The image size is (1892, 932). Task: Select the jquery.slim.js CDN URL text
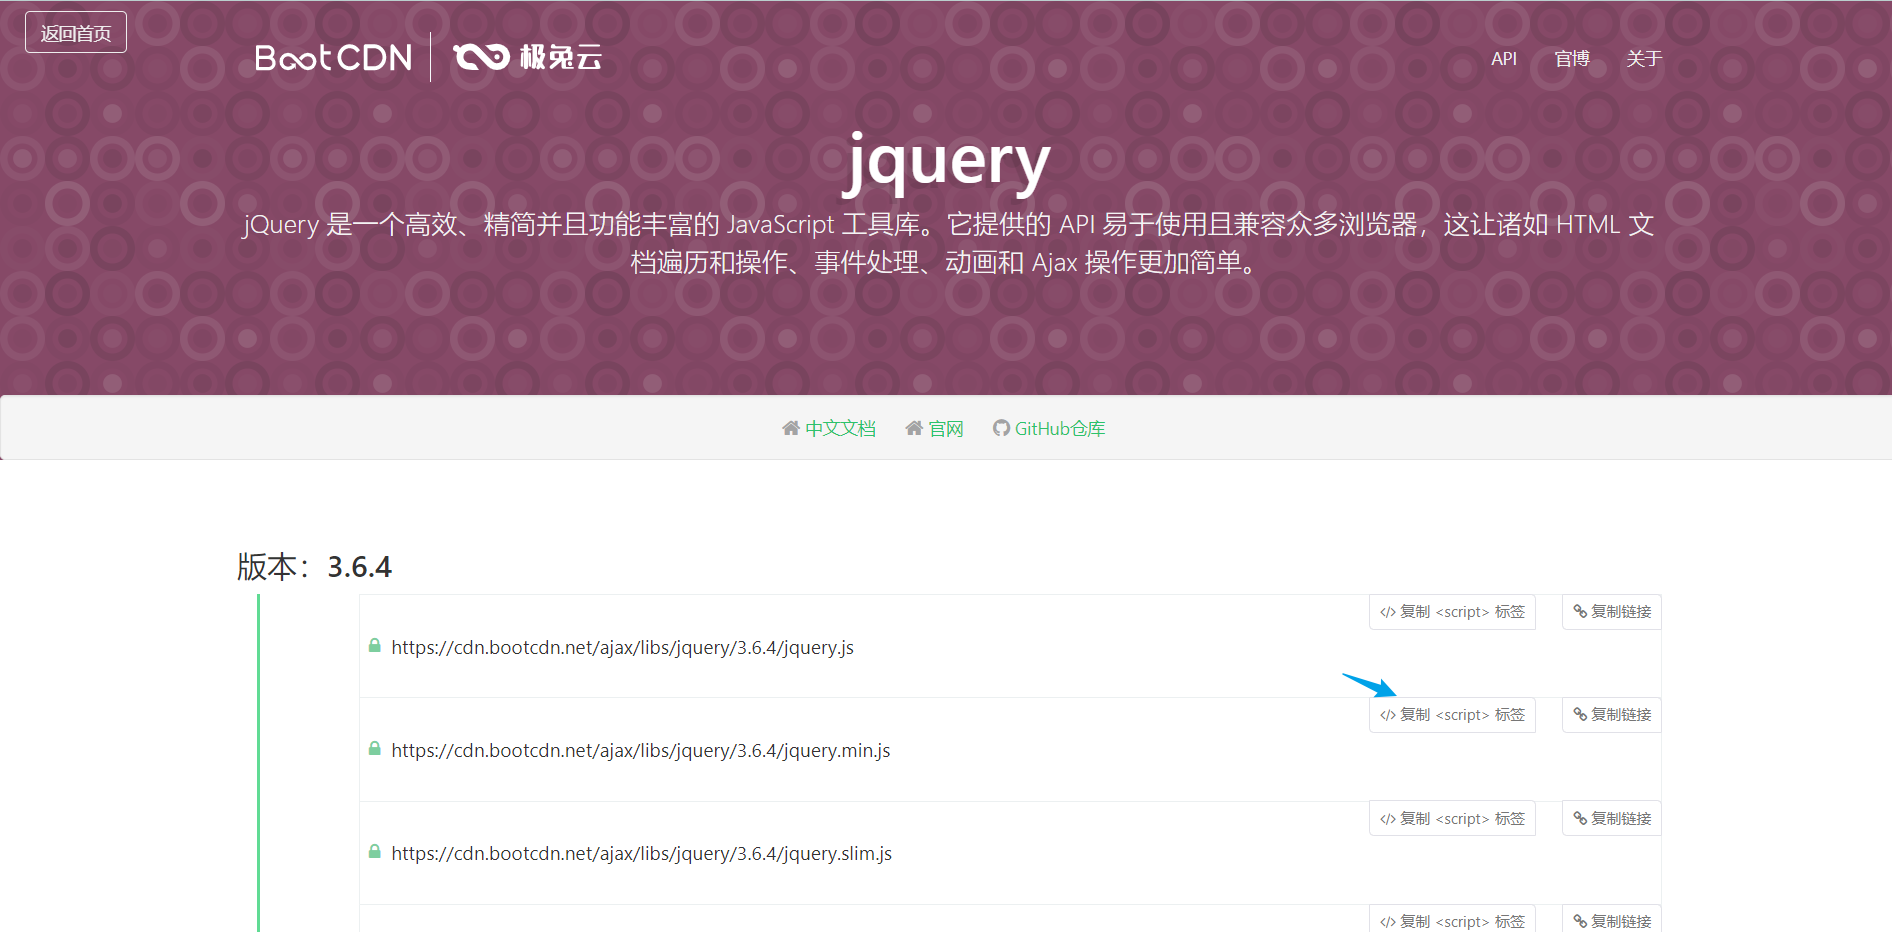[x=641, y=853]
